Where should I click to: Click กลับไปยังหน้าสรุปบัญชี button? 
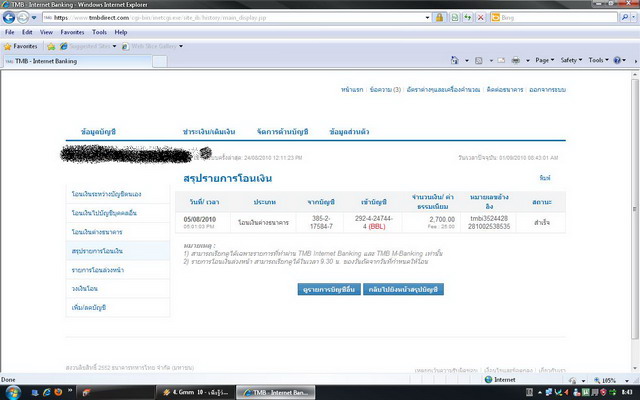coord(402,288)
